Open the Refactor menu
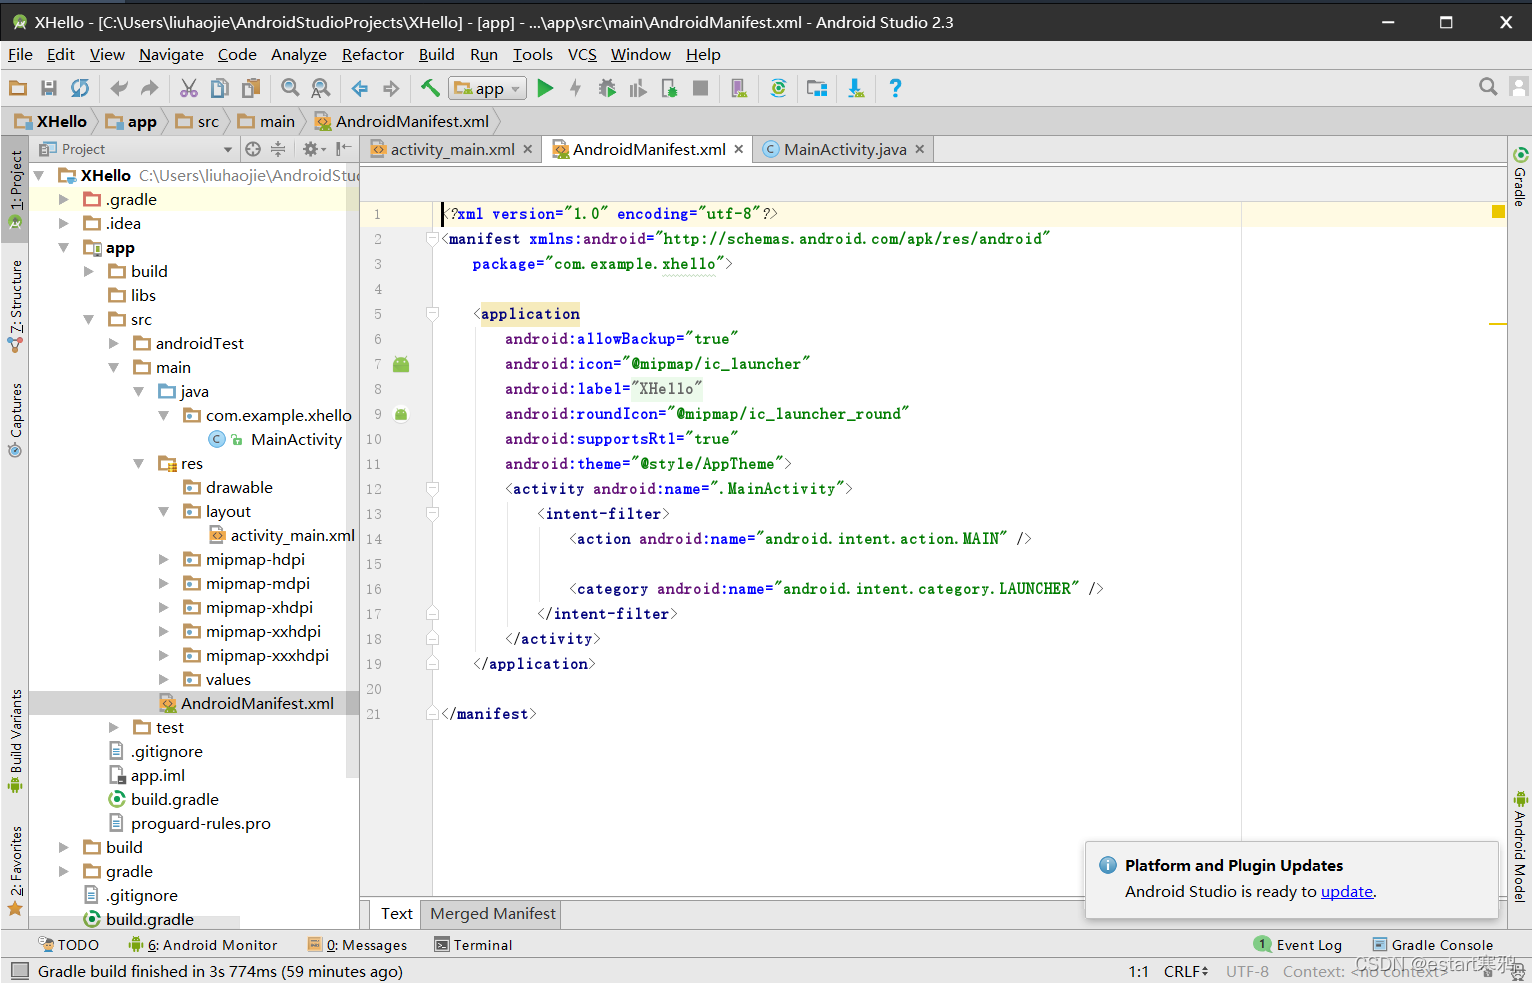1532x983 pixels. pos(372,55)
